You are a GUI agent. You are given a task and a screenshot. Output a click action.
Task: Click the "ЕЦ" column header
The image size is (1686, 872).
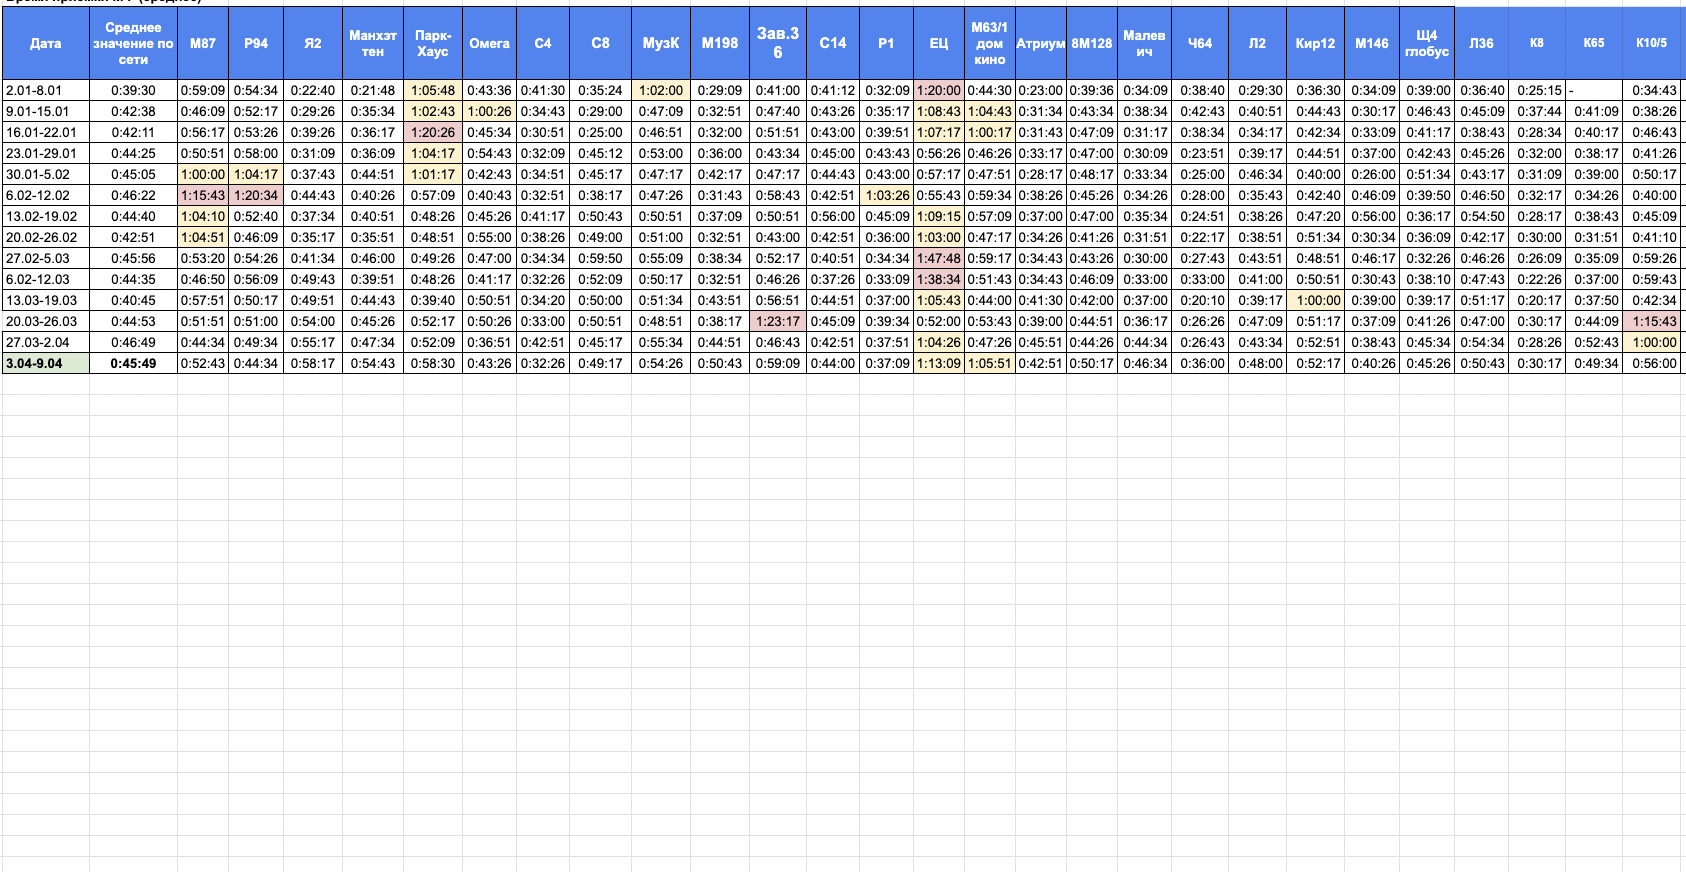point(939,43)
